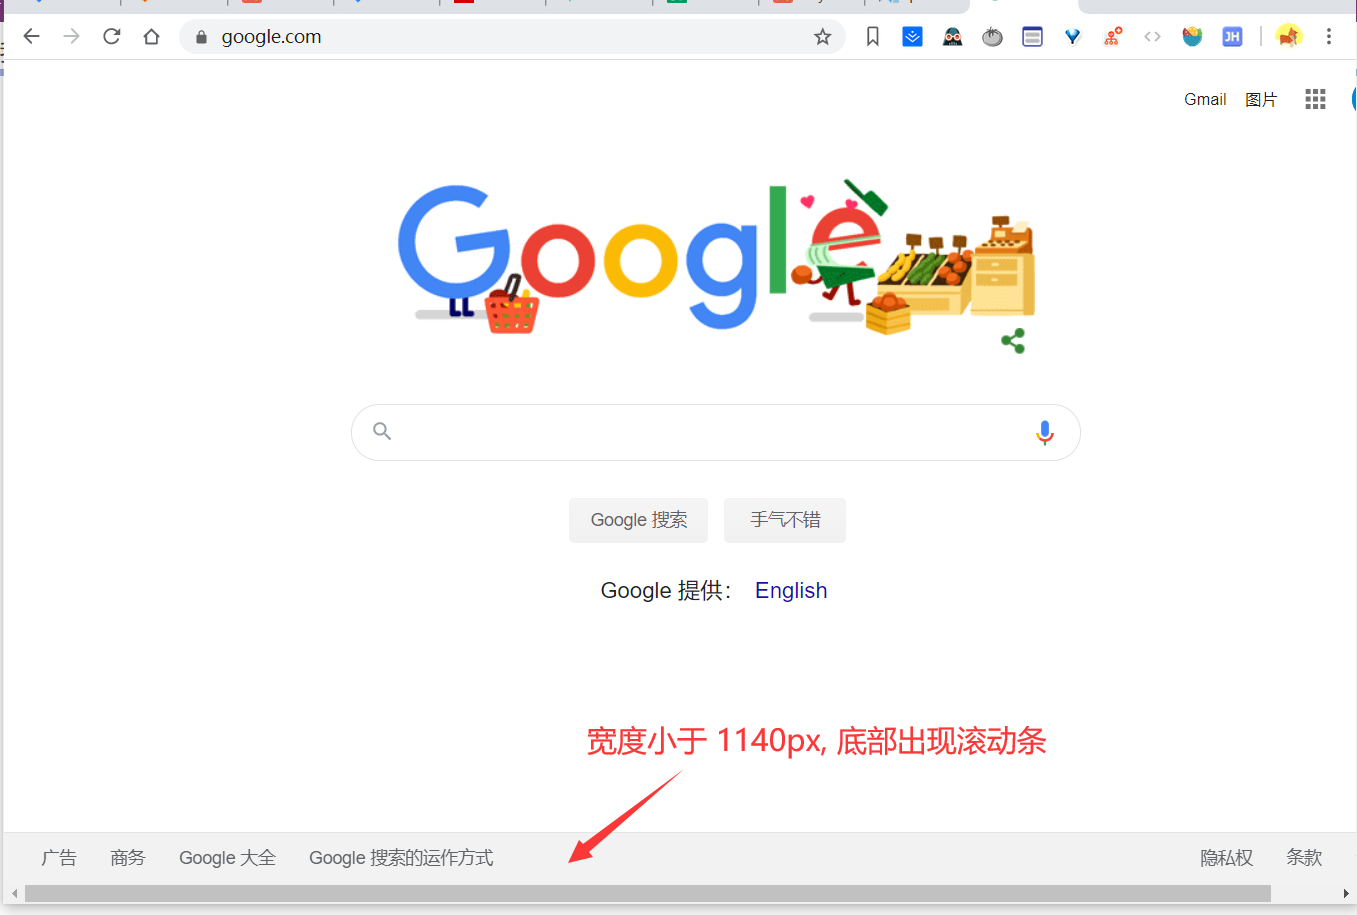
Task: Share the Google doodle
Action: click(x=1013, y=341)
